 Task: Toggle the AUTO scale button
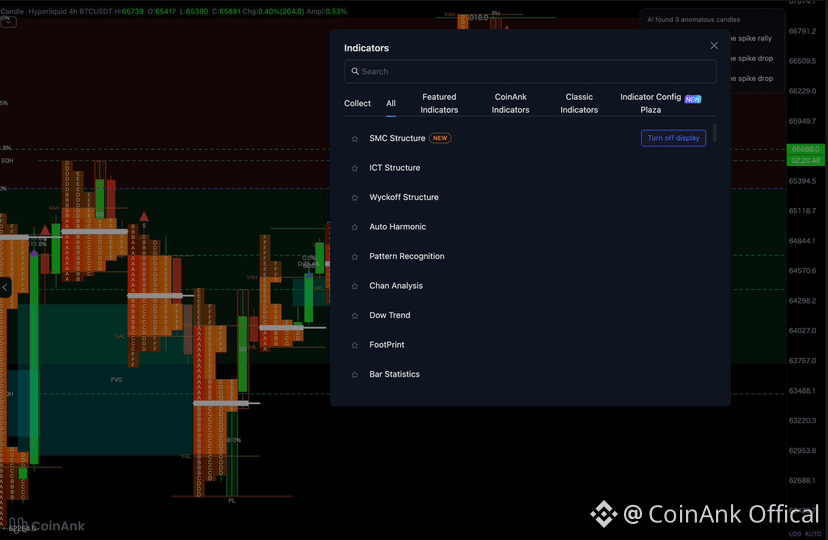click(x=813, y=534)
